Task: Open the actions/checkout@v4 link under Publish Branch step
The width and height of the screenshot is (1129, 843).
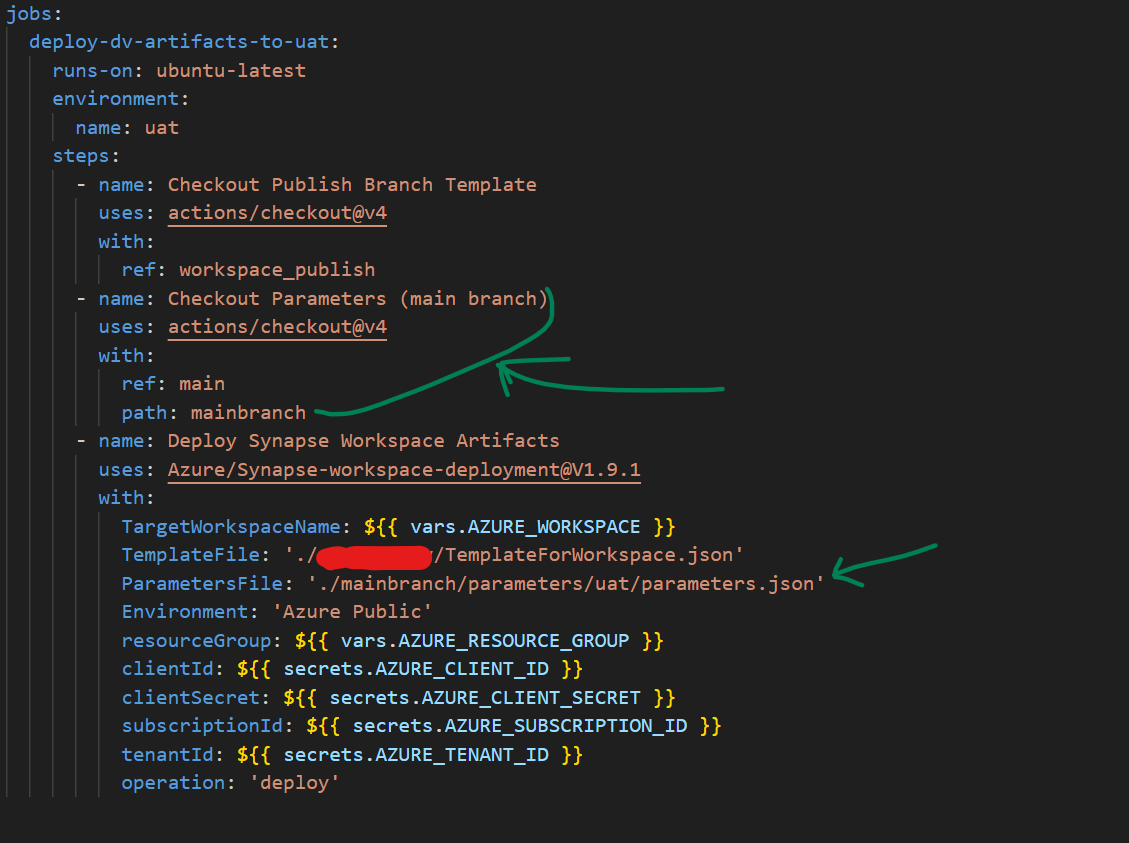Action: (x=277, y=213)
